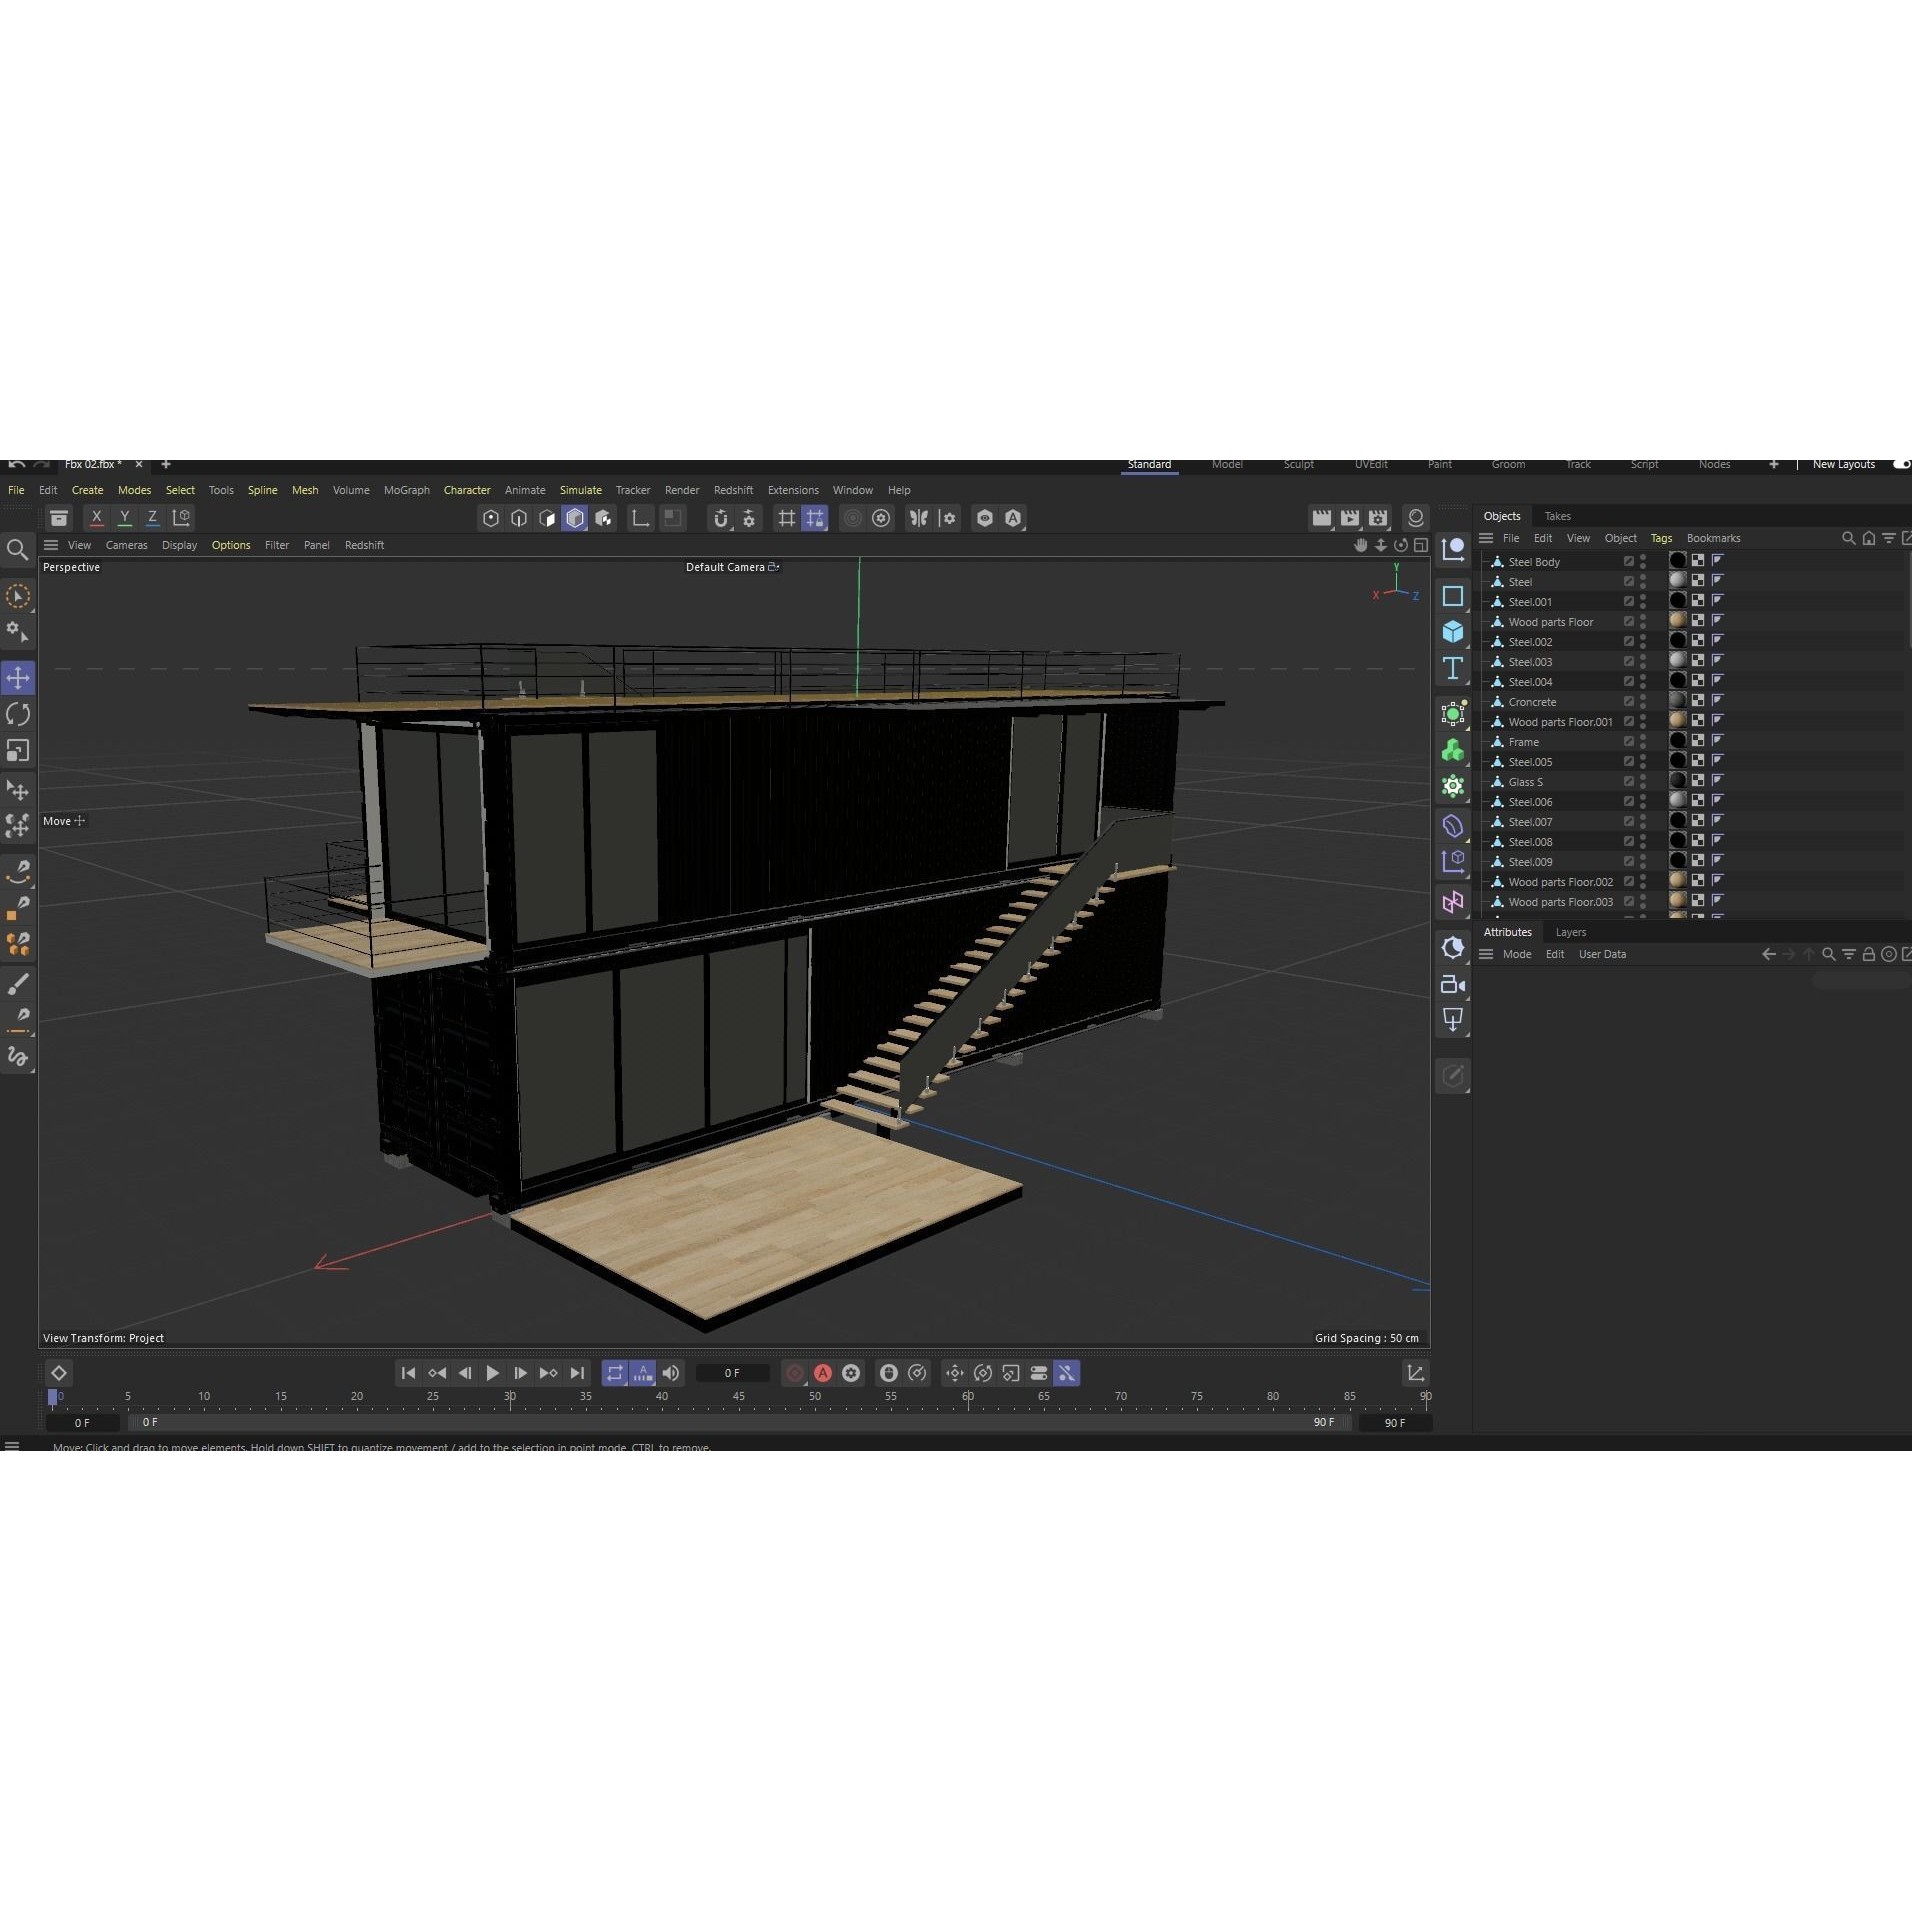This screenshot has height=1912, width=1912.
Task: Open the Object Manager hamburger menu
Action: tap(1486, 538)
